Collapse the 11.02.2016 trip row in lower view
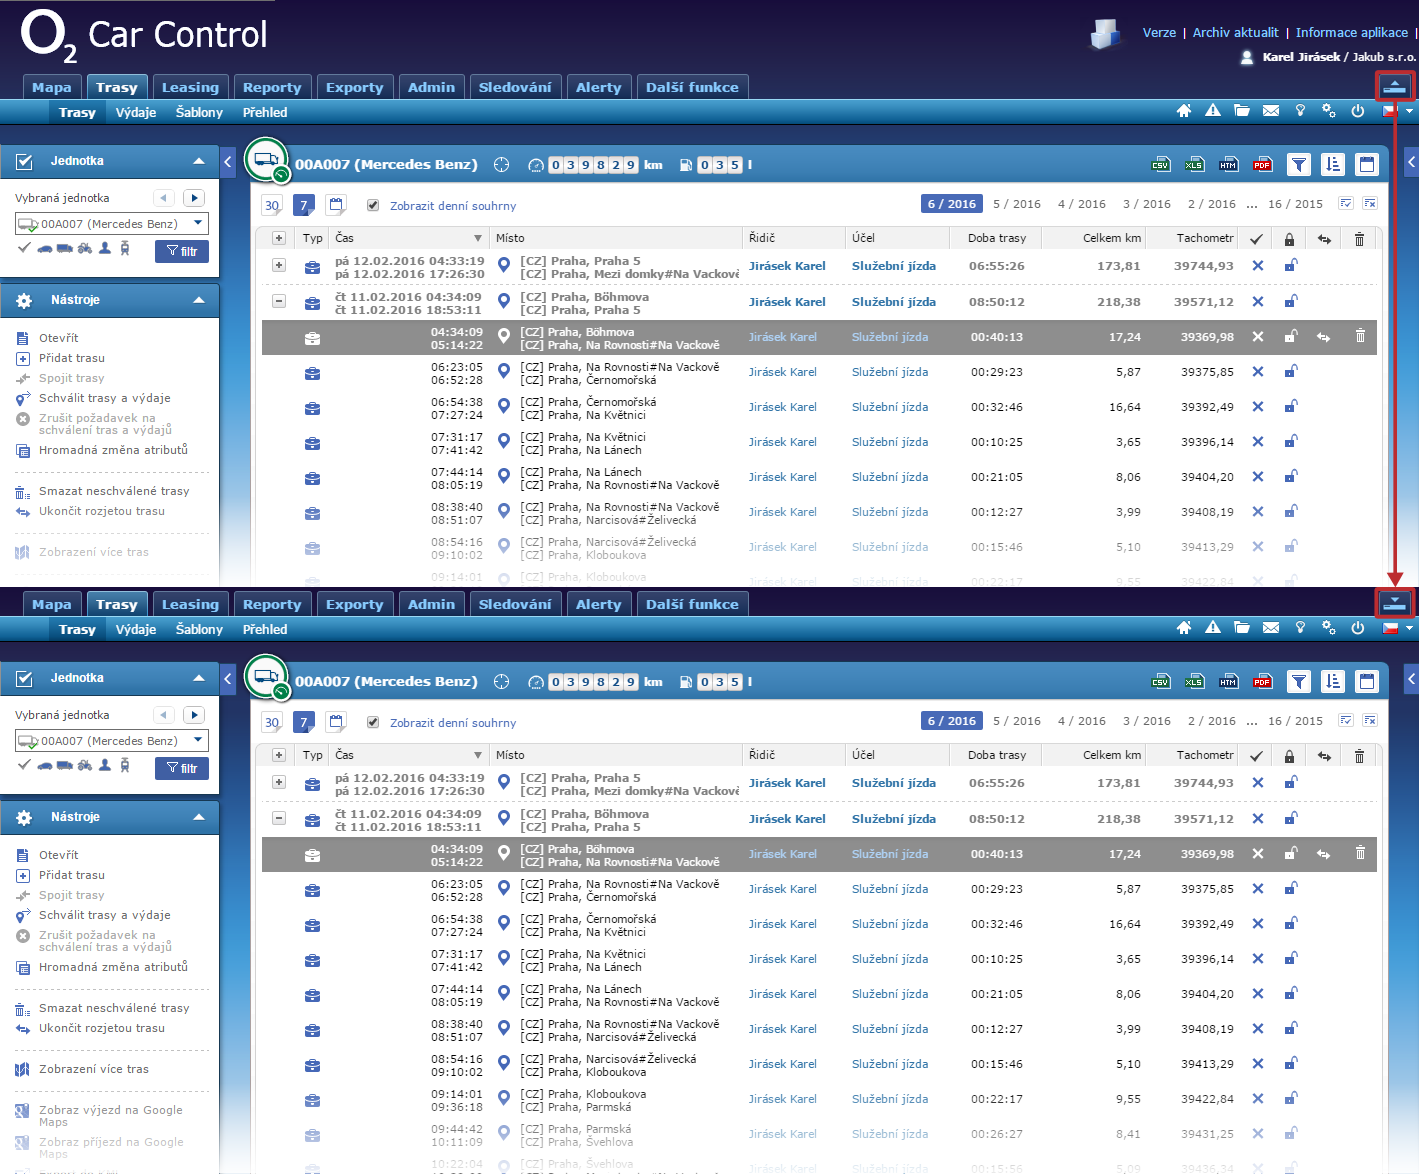Screen dimensions: 1419x1174 279,818
